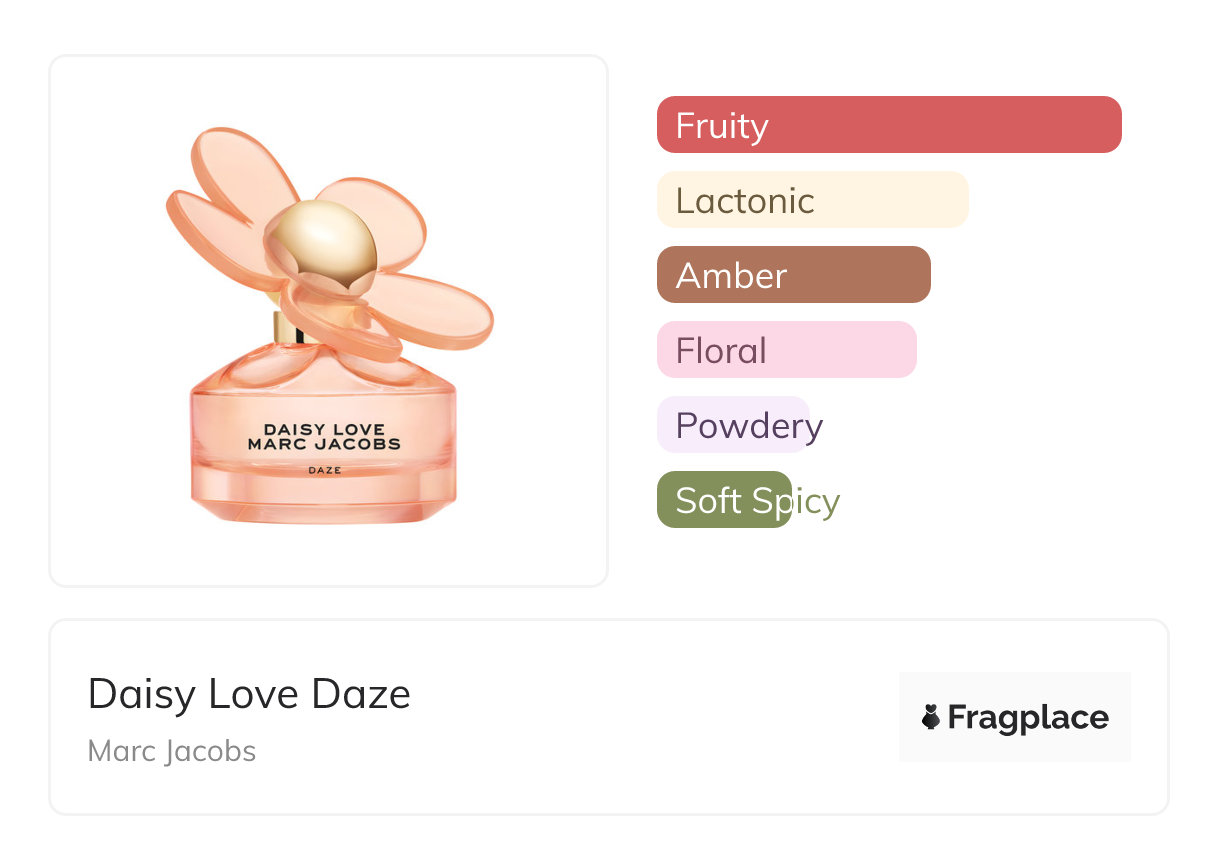Click the small DAZE label on bottle
The image size is (1218, 864).
pyautogui.click(x=322, y=467)
